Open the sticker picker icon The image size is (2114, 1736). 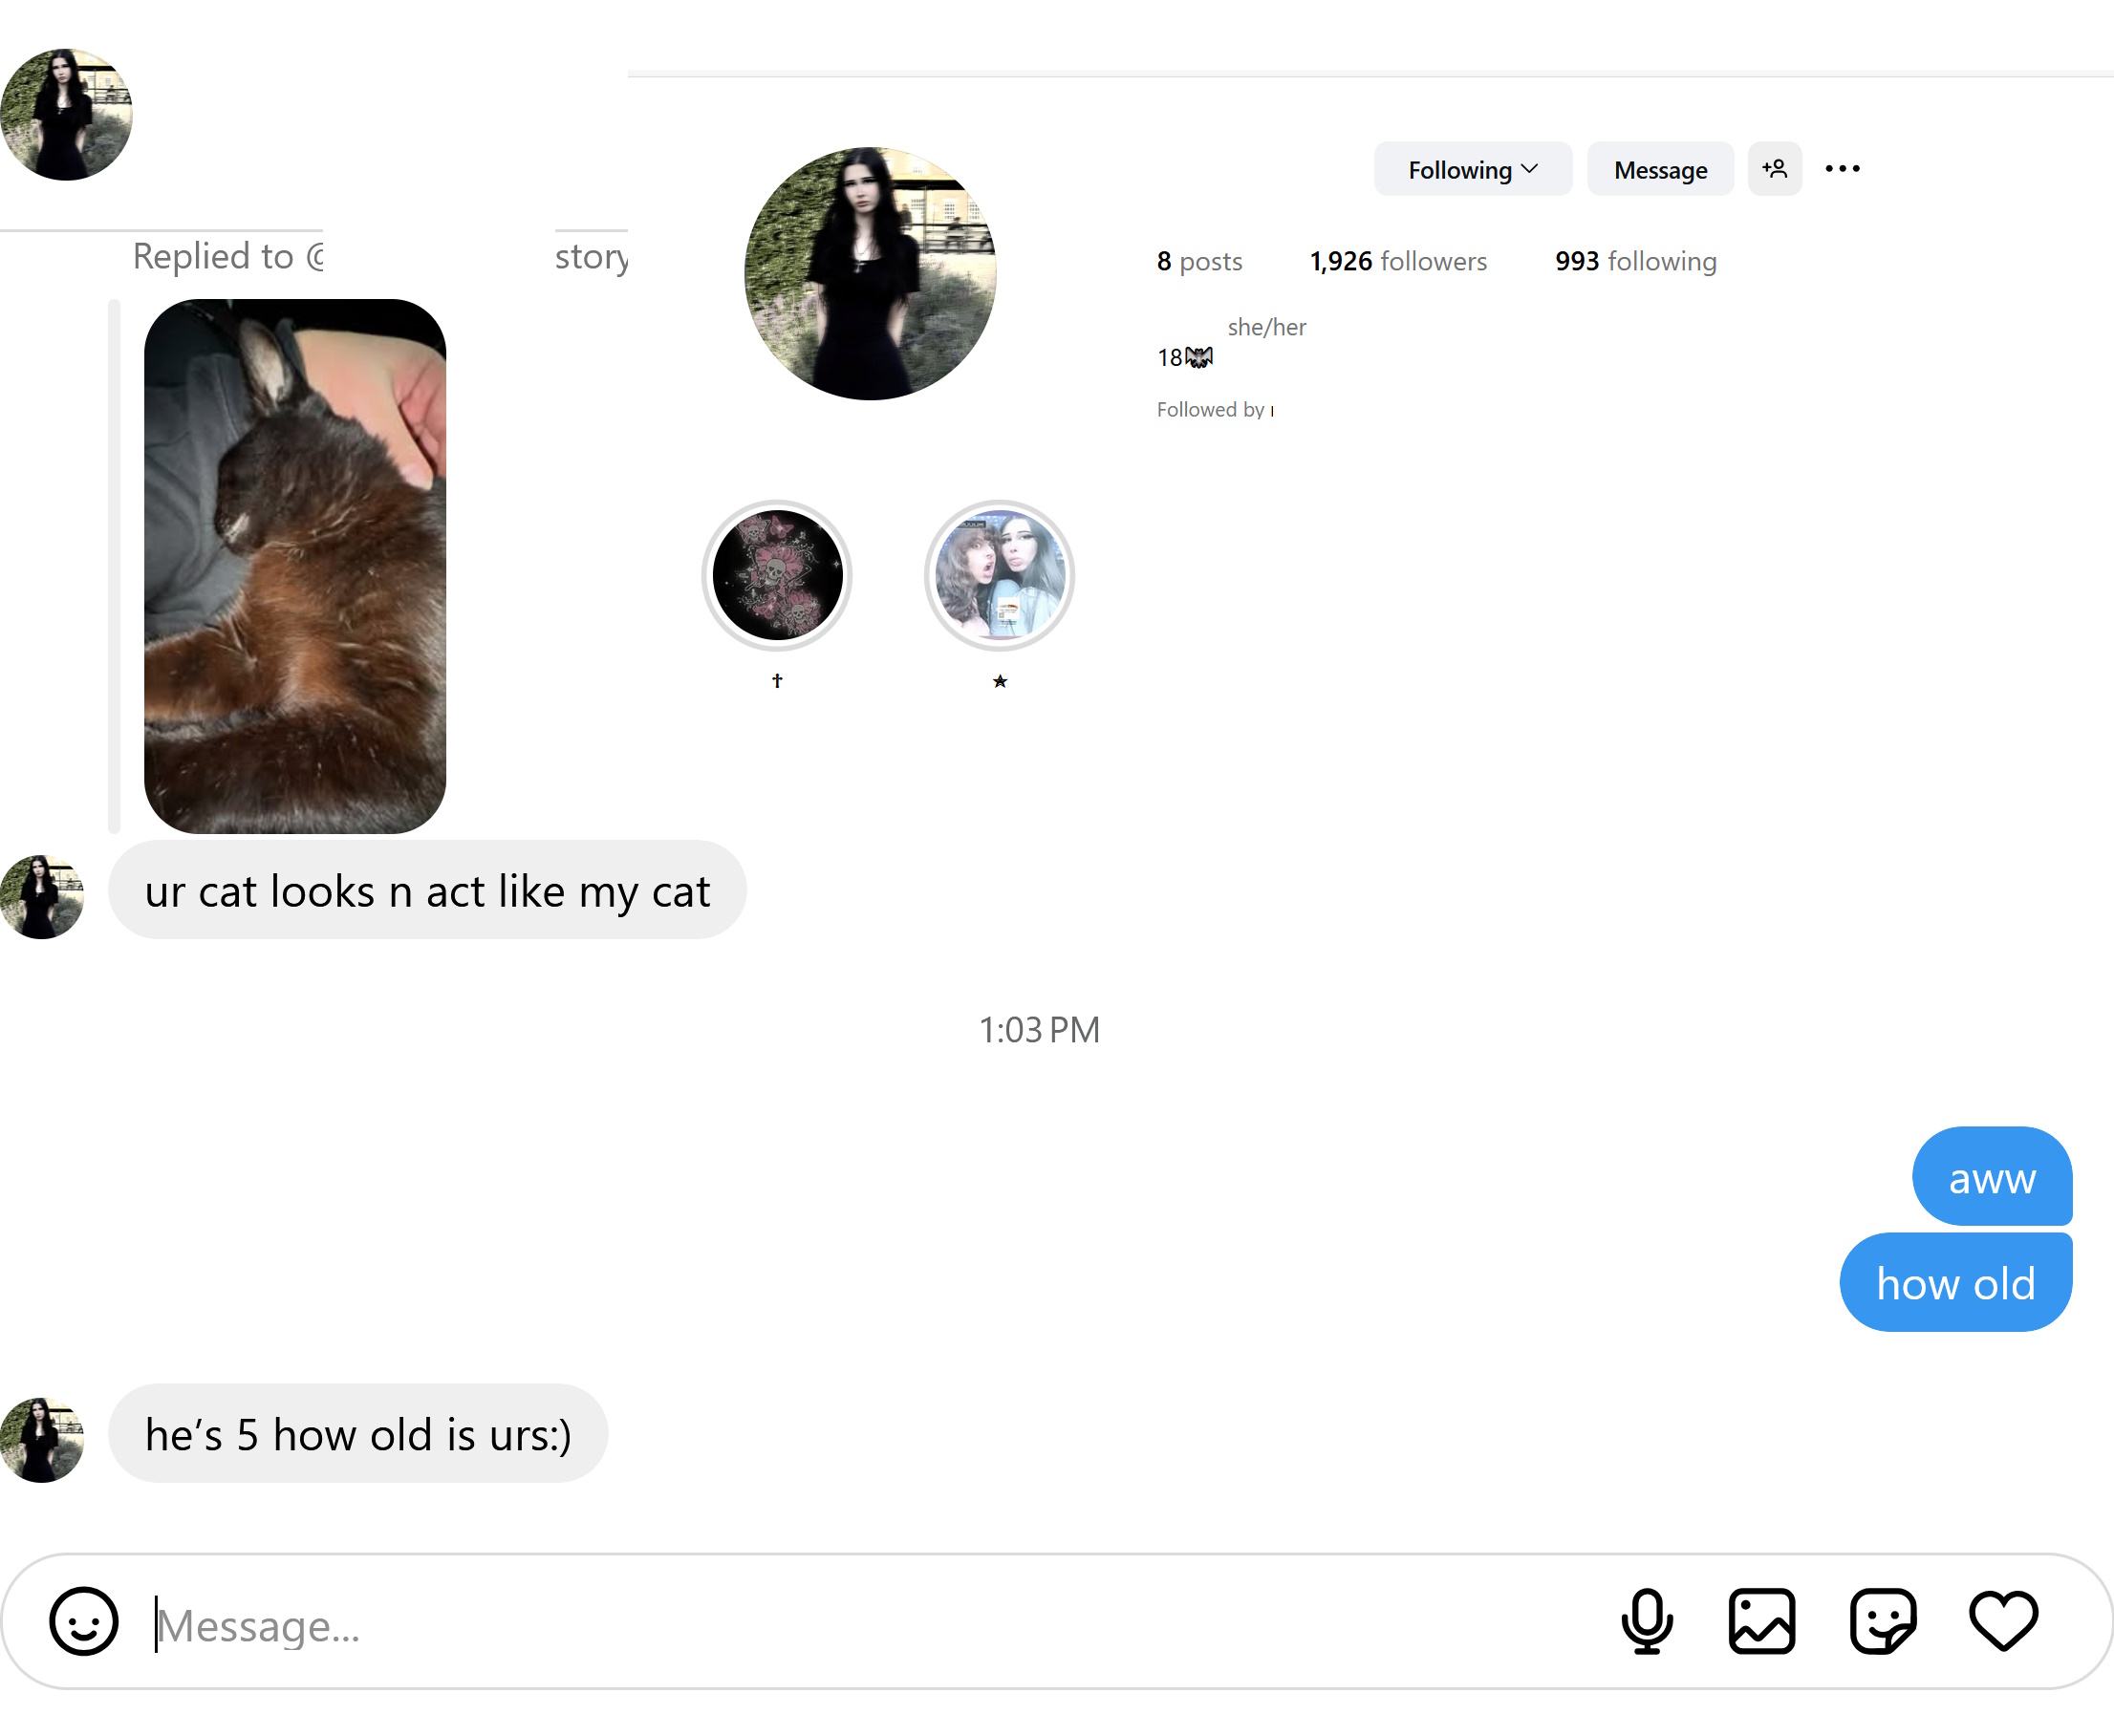point(1883,1621)
